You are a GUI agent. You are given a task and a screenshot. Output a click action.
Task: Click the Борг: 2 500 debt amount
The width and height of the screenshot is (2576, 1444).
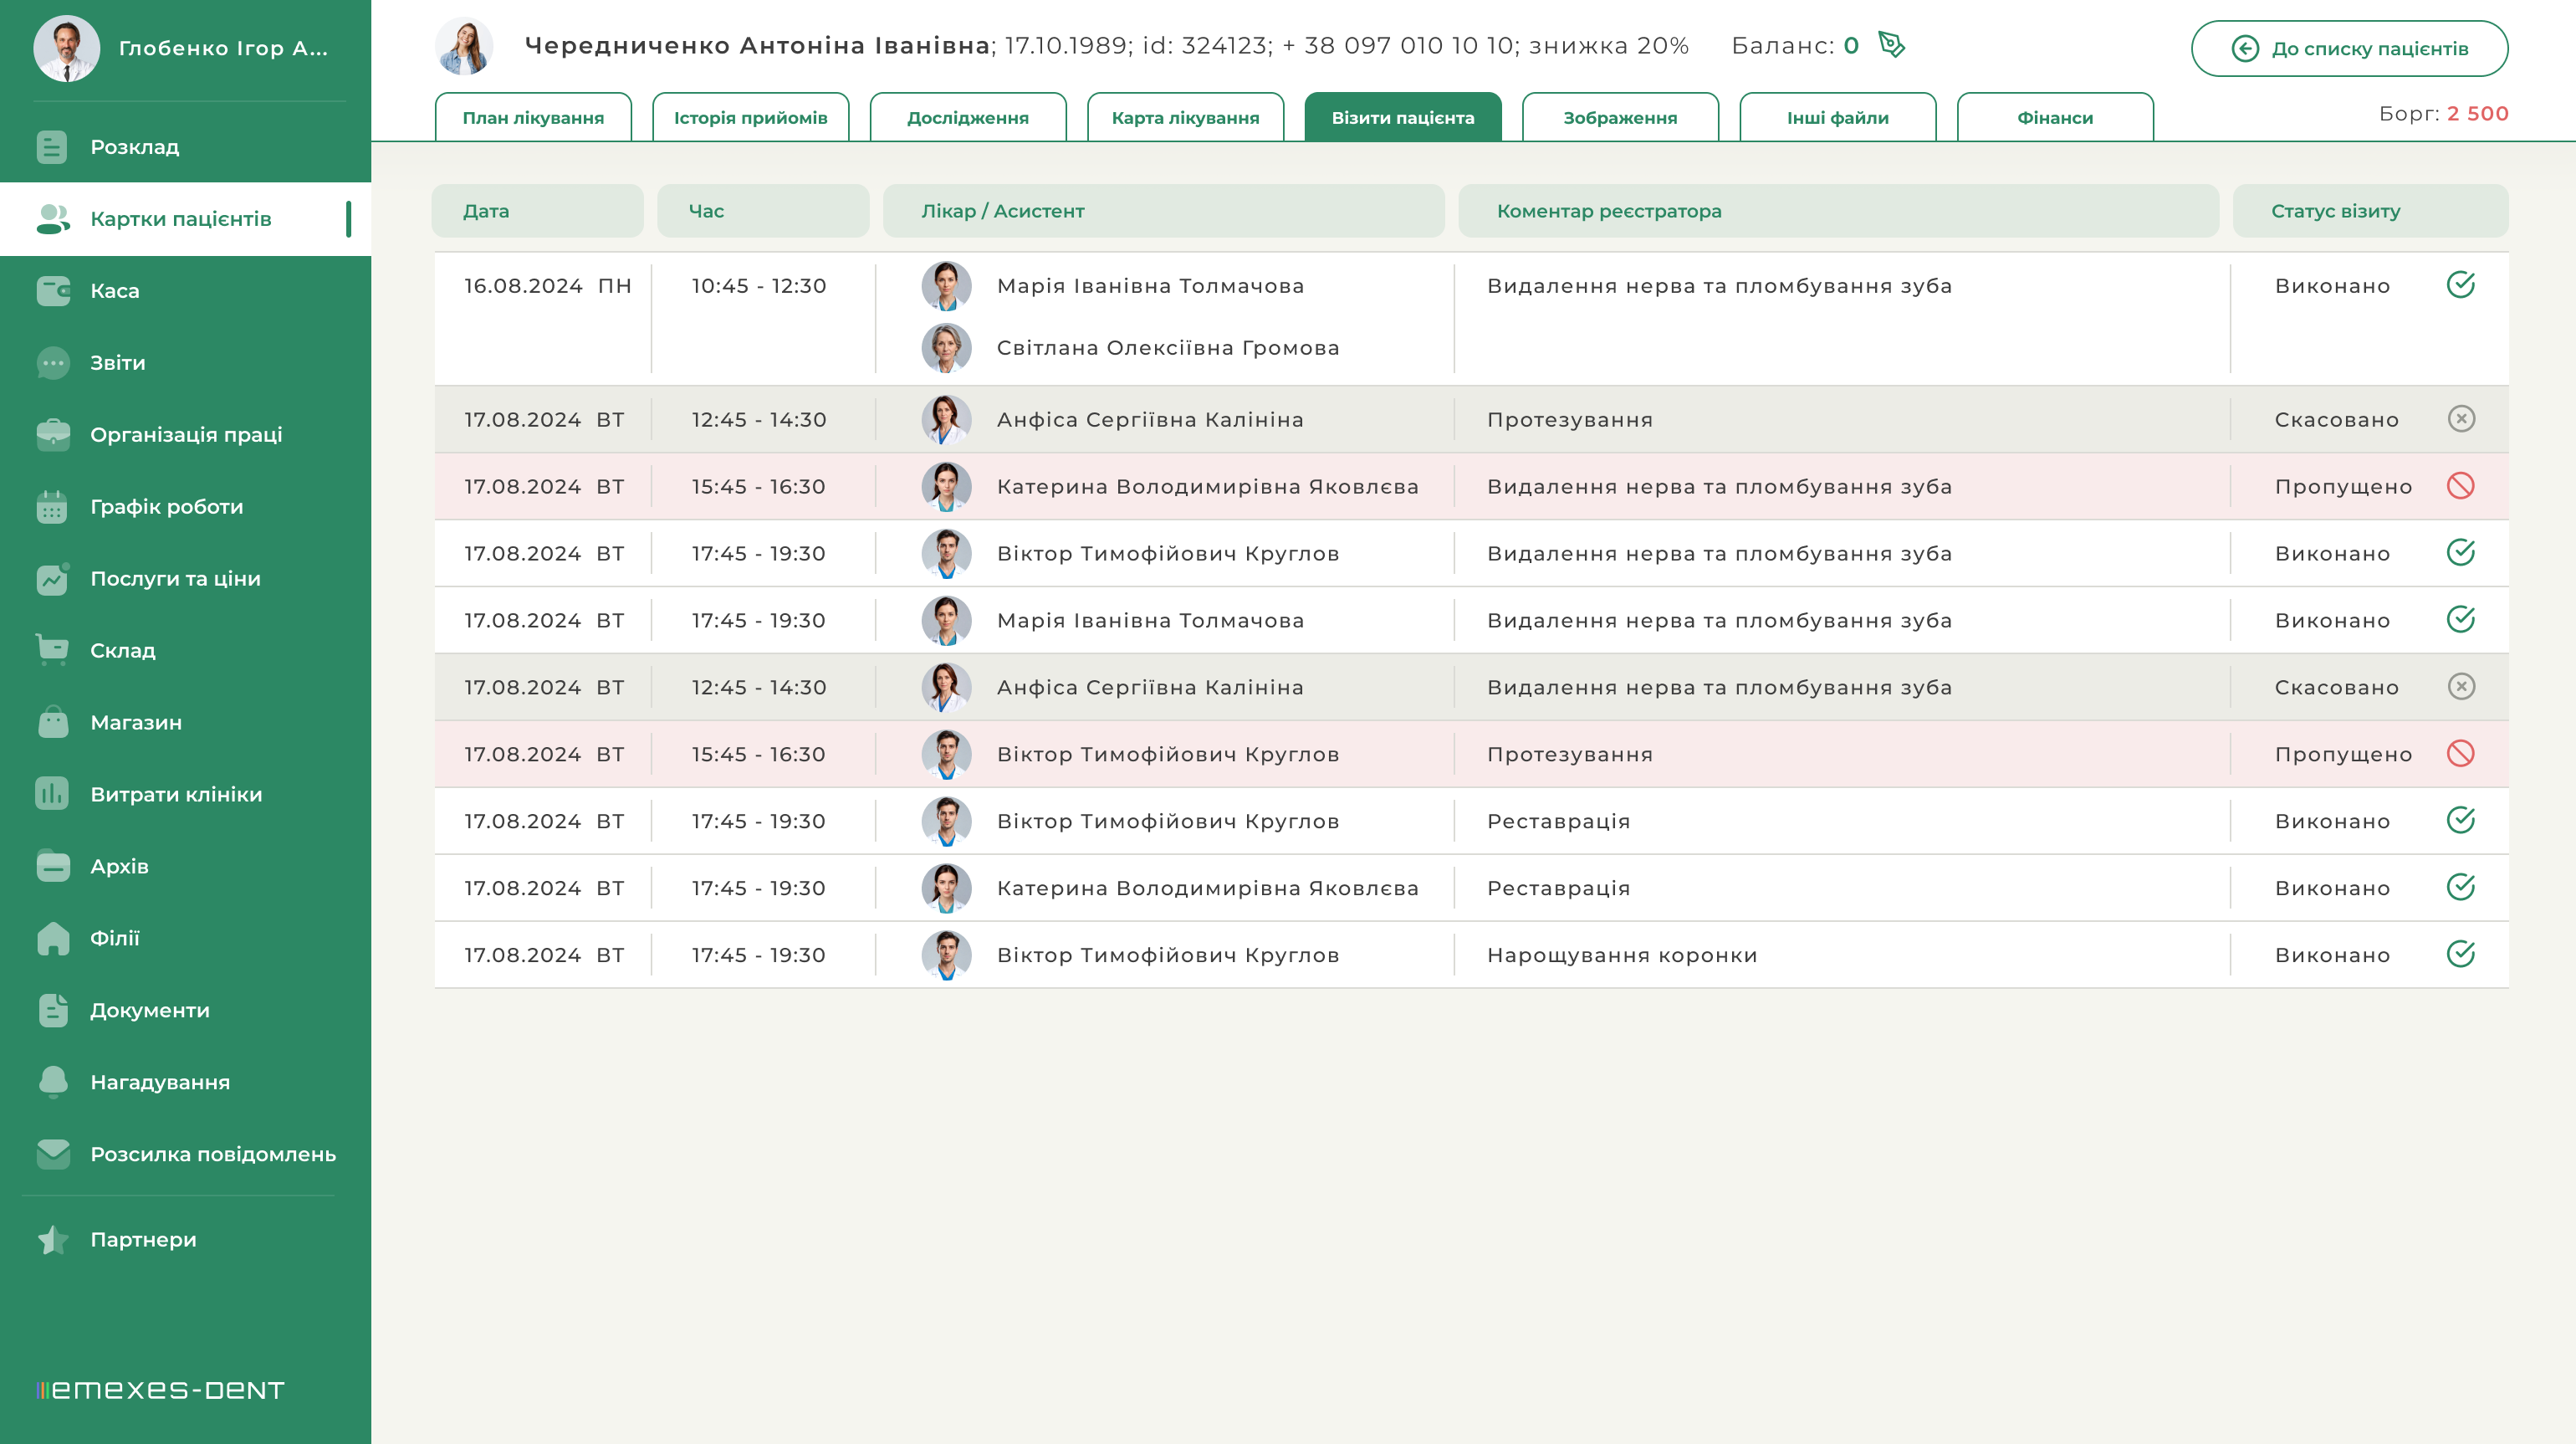[x=2443, y=113]
